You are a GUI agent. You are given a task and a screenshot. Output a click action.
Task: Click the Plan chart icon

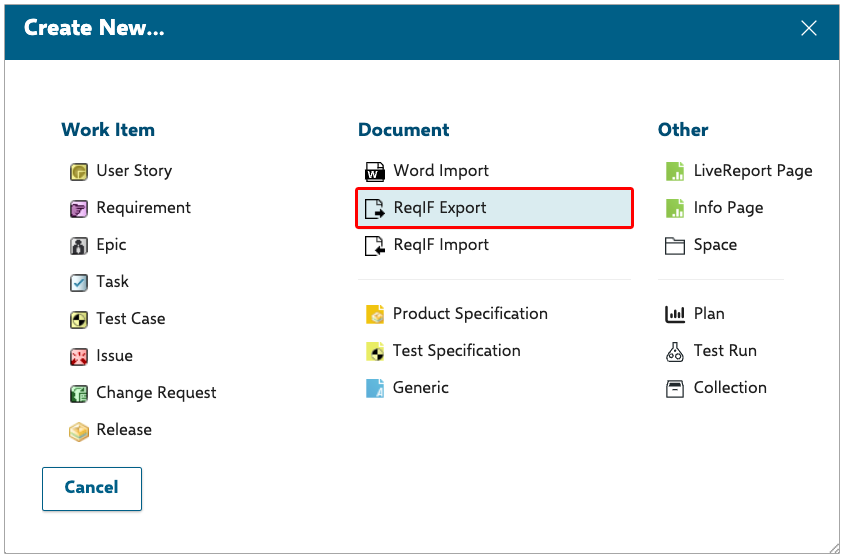point(675,314)
